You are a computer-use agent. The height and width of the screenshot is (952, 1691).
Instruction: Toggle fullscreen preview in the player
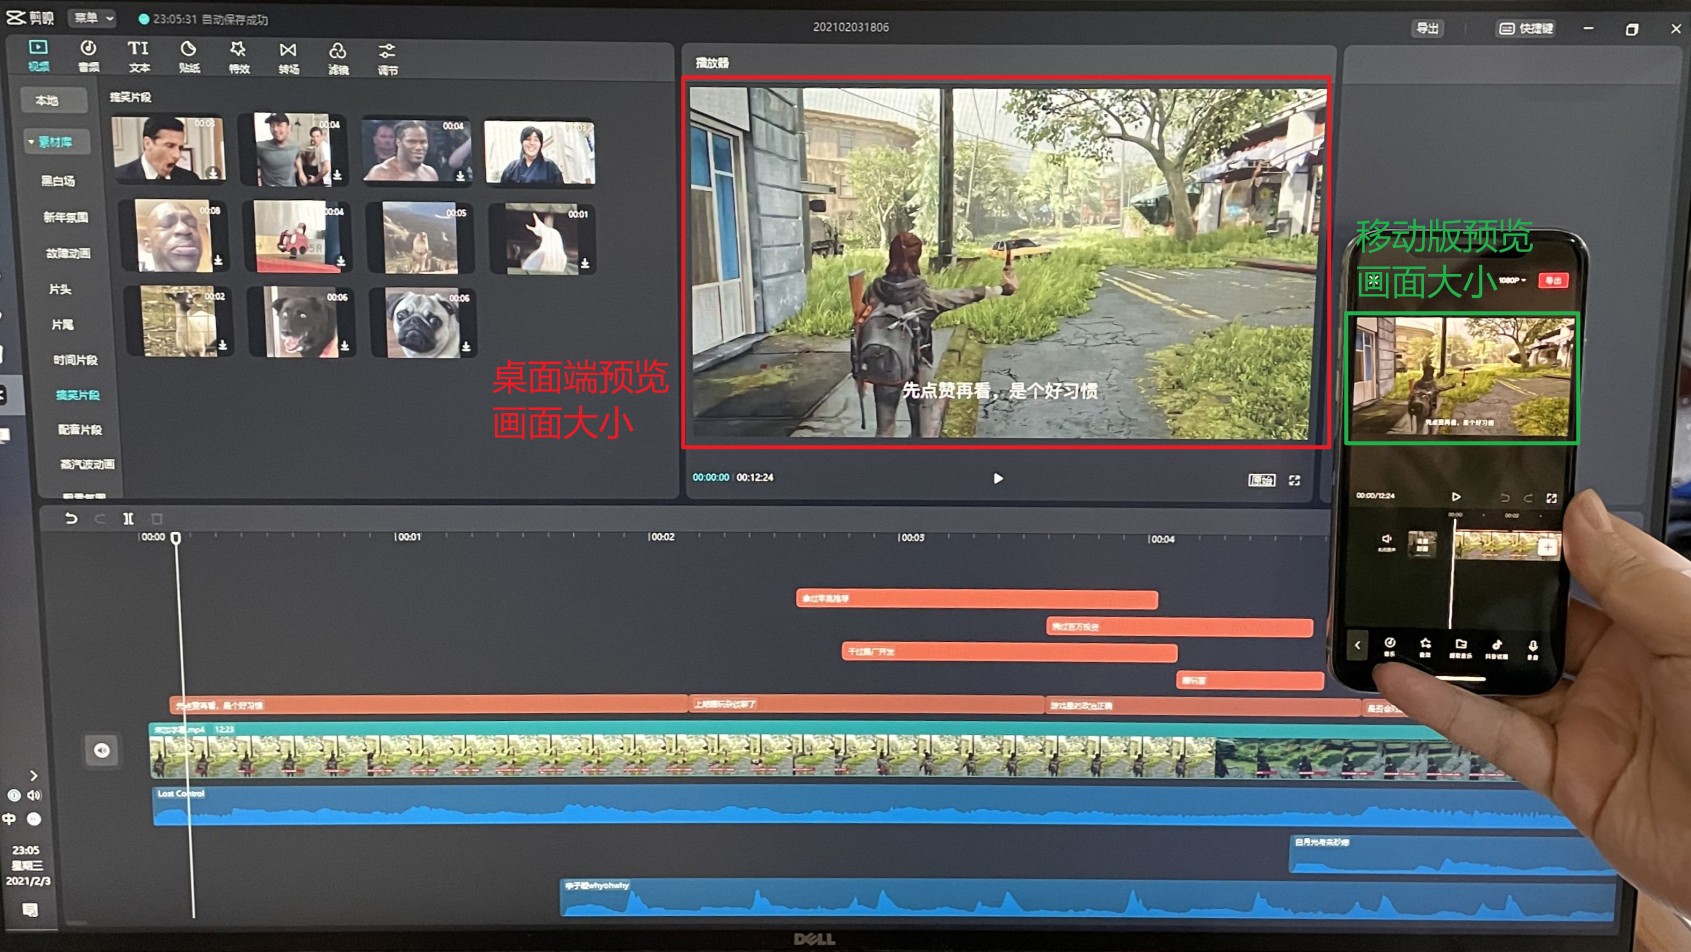click(1294, 481)
